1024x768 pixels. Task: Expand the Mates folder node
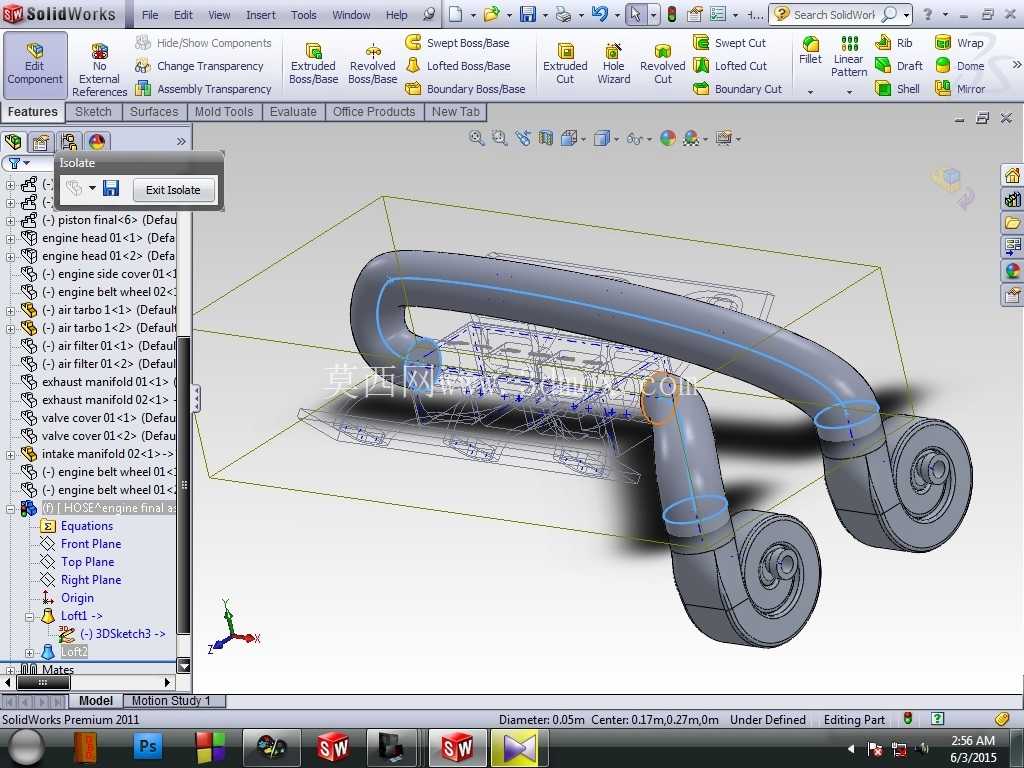10,670
